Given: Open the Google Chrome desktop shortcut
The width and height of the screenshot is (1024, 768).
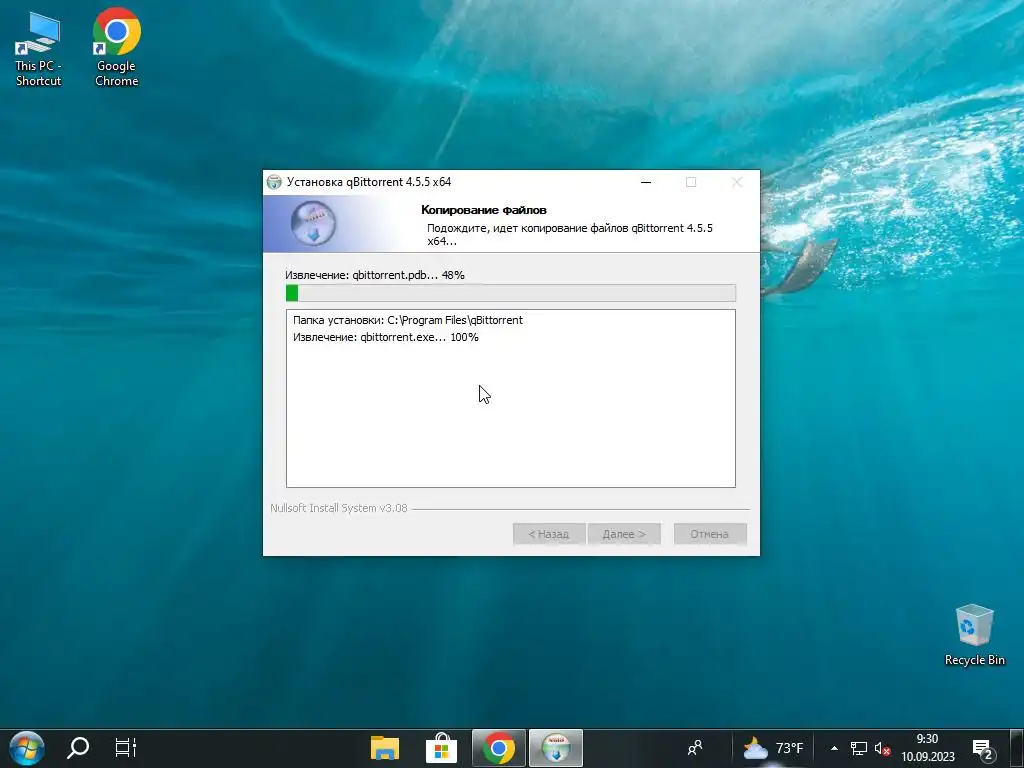Looking at the screenshot, I should tap(116, 48).
